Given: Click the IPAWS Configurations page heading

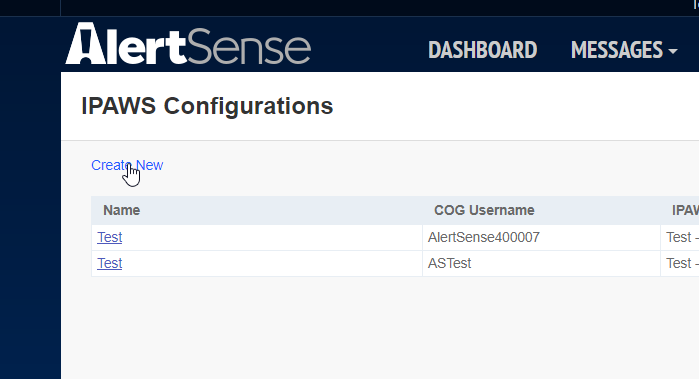Looking at the screenshot, I should point(207,106).
